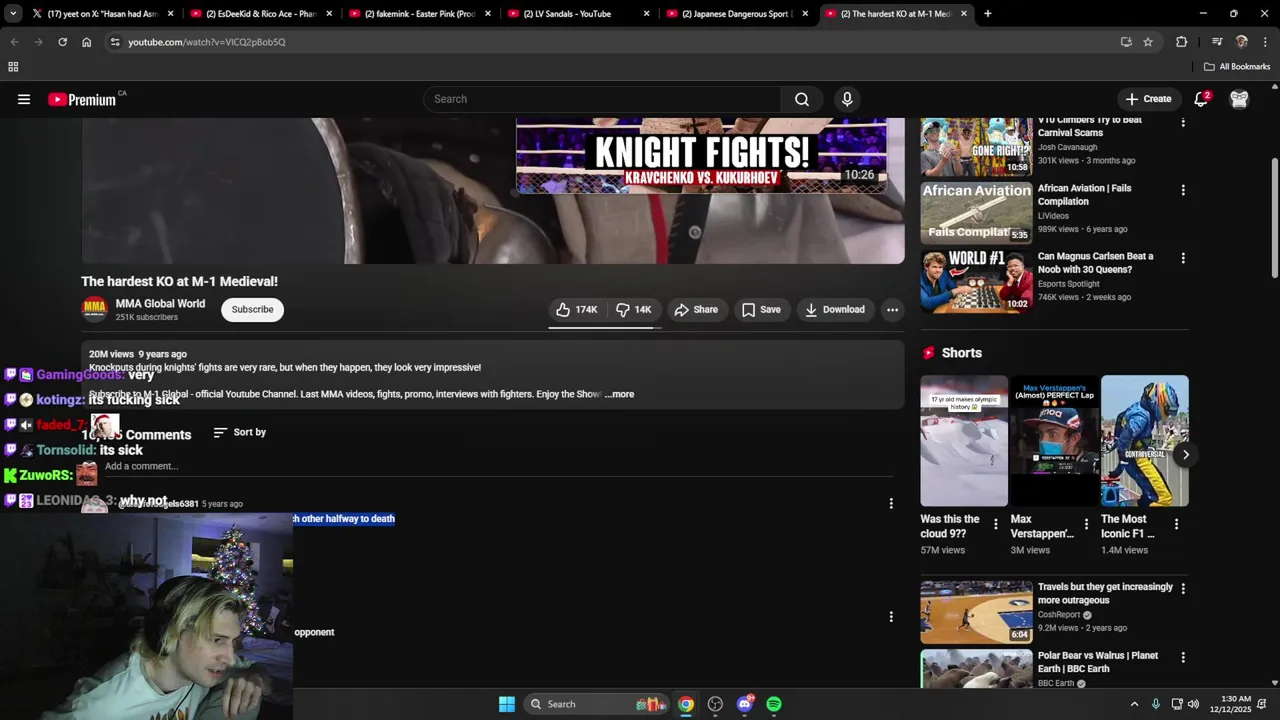Open Discord from the taskbar
Viewport: 1280px width, 720px height.
point(745,704)
